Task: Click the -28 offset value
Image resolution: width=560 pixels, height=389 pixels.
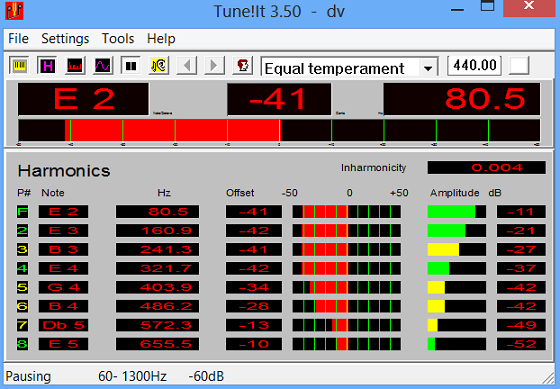Action: click(x=254, y=306)
